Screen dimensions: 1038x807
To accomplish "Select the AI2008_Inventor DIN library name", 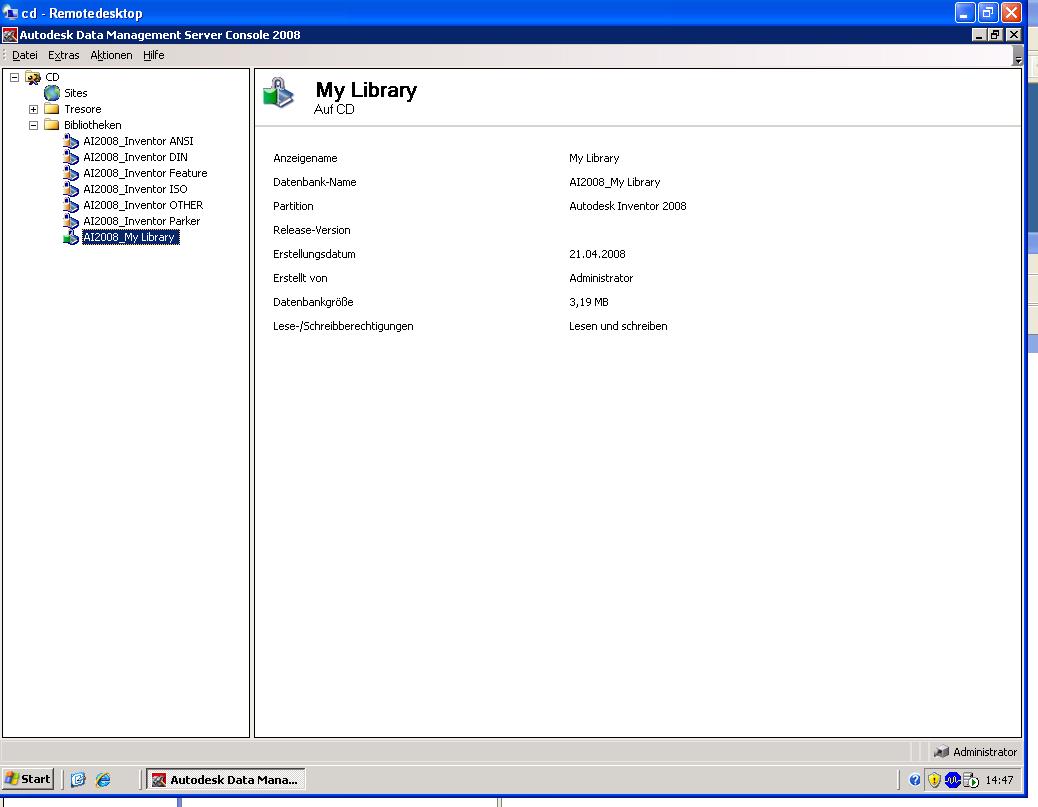I will click(136, 157).
